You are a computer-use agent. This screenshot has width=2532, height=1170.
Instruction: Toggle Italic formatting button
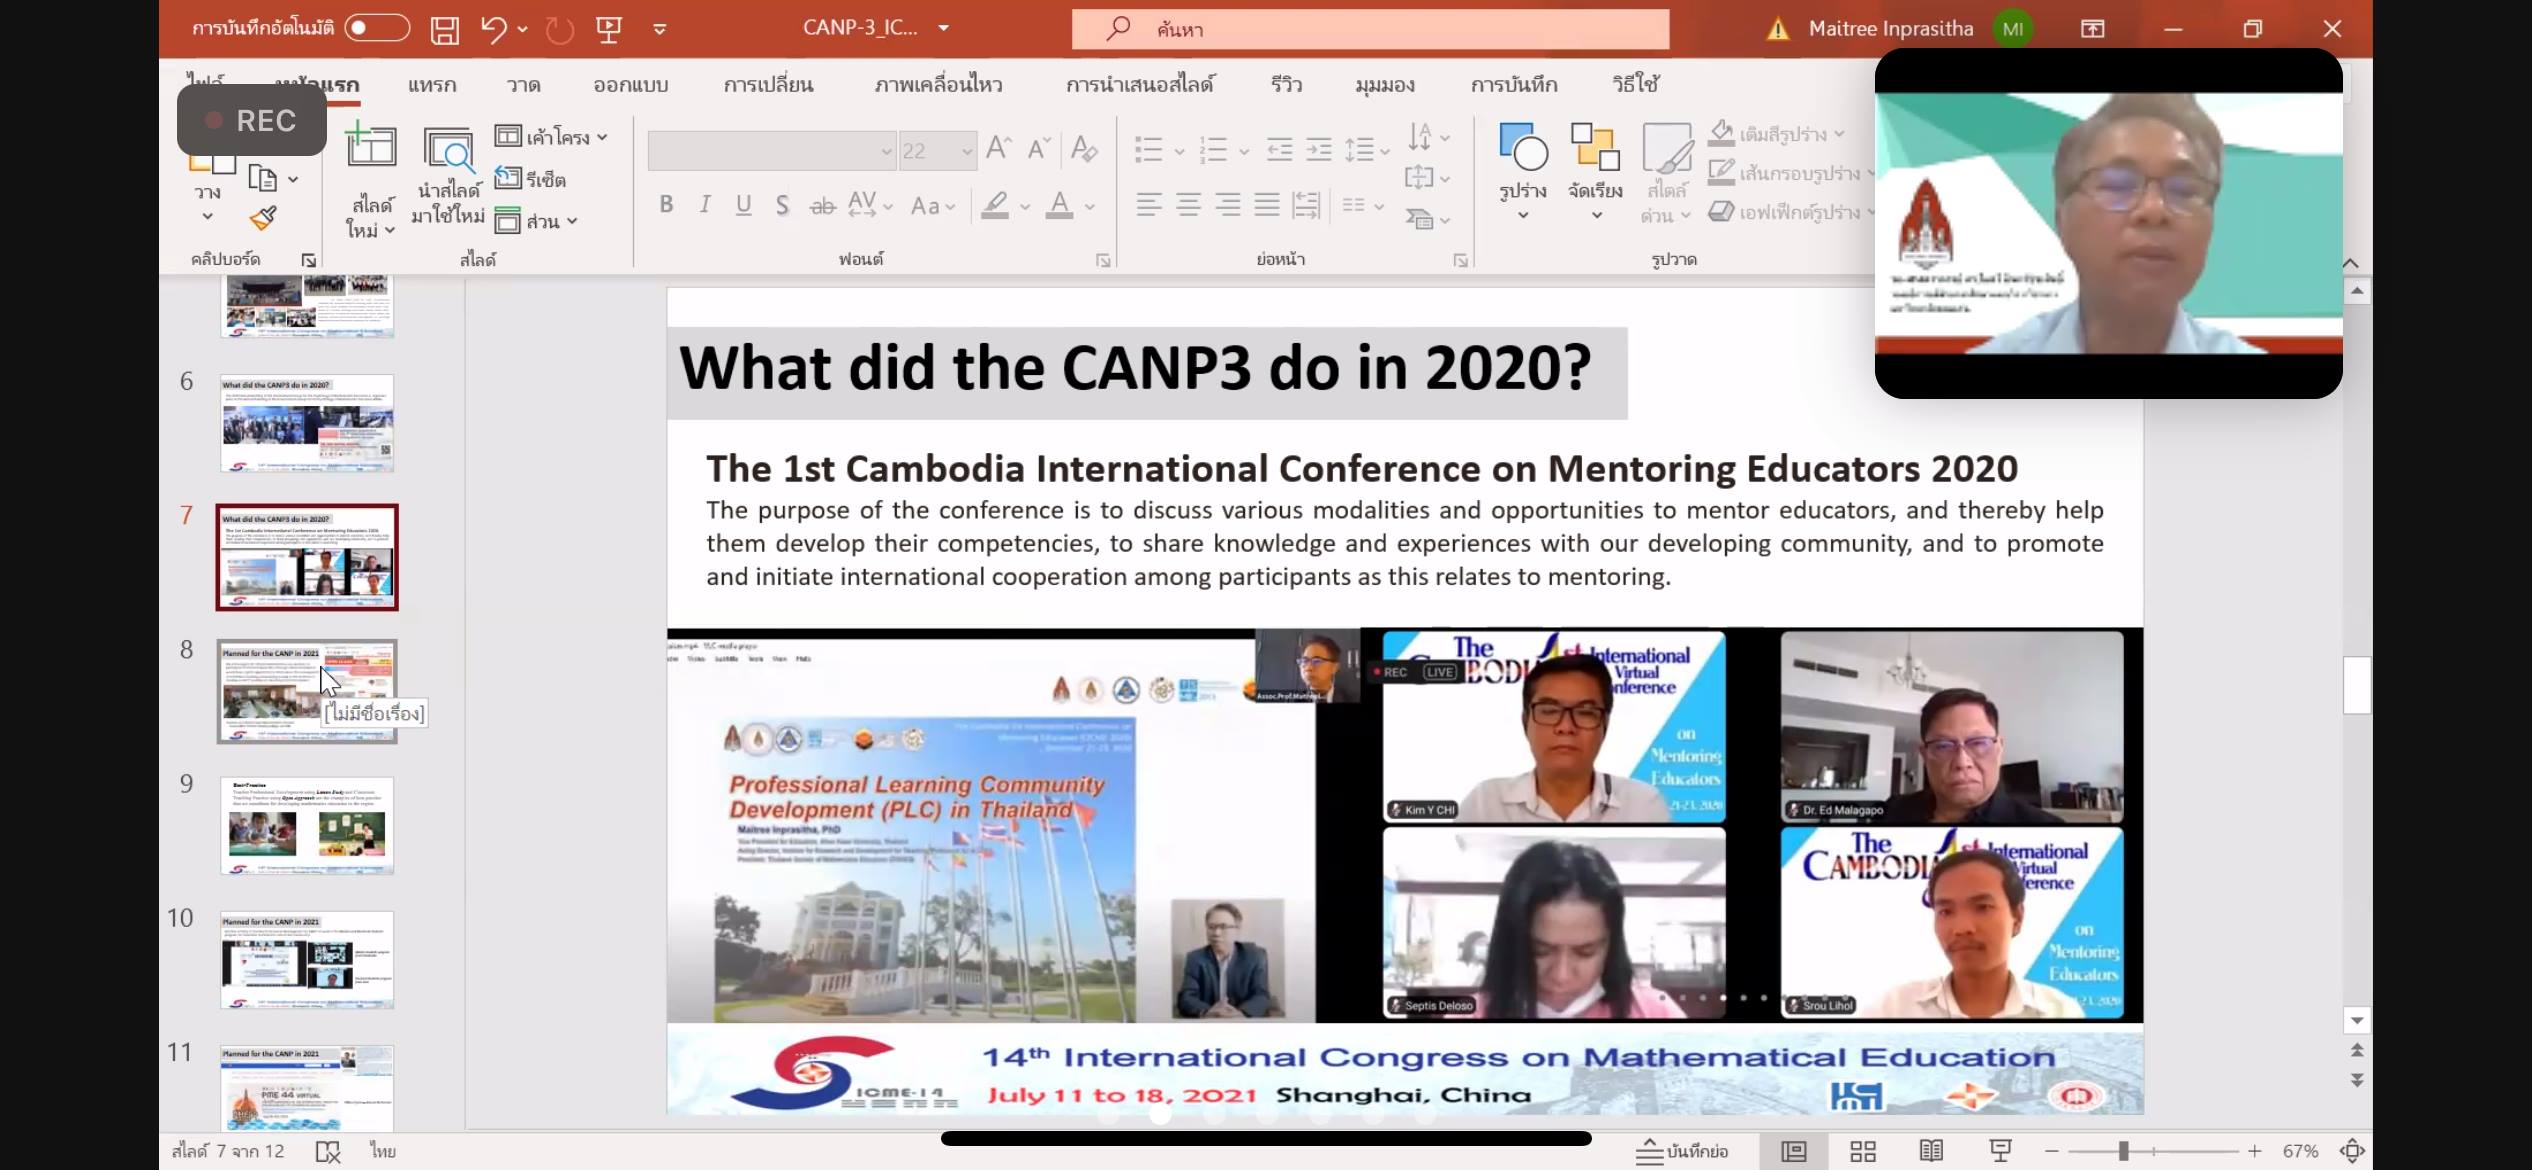[x=705, y=205]
